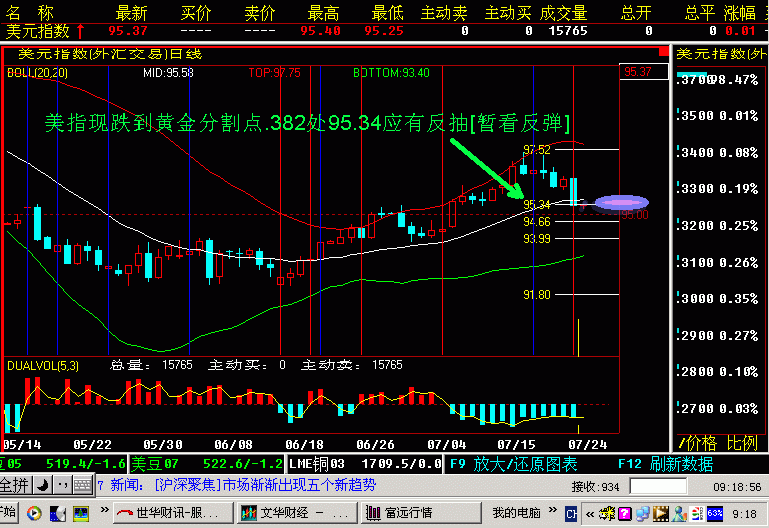Click the red square at chart top-right corner
Screen dimensions: 769x528
(664, 51)
